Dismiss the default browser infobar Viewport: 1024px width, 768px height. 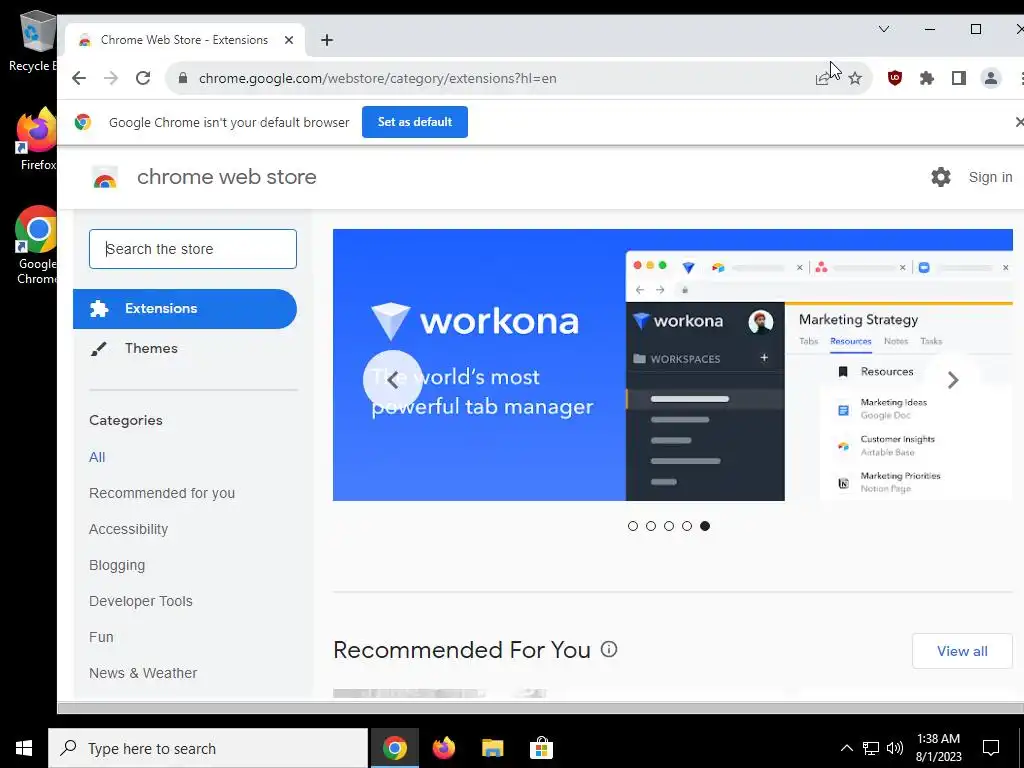(x=1019, y=122)
